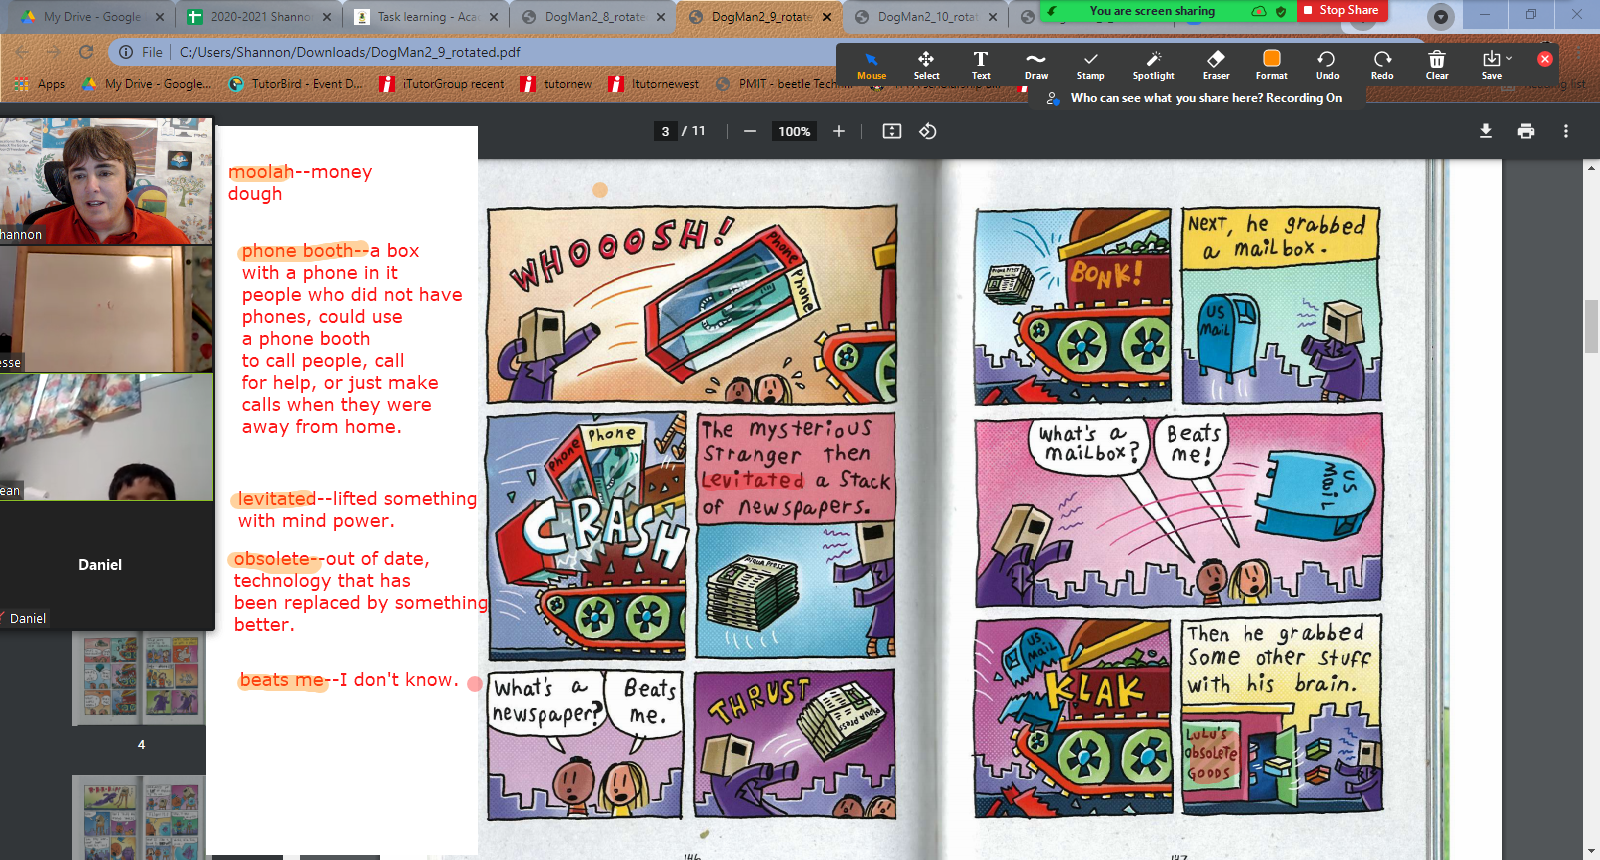Open My Drive - Google bookmark

[146, 84]
